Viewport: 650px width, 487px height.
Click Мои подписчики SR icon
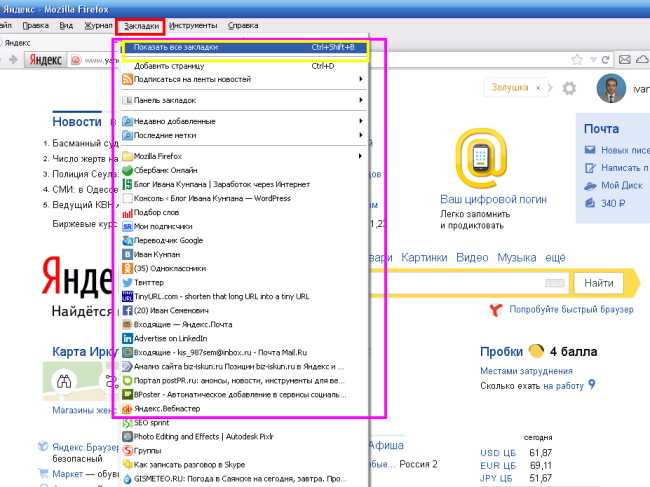click(x=127, y=227)
